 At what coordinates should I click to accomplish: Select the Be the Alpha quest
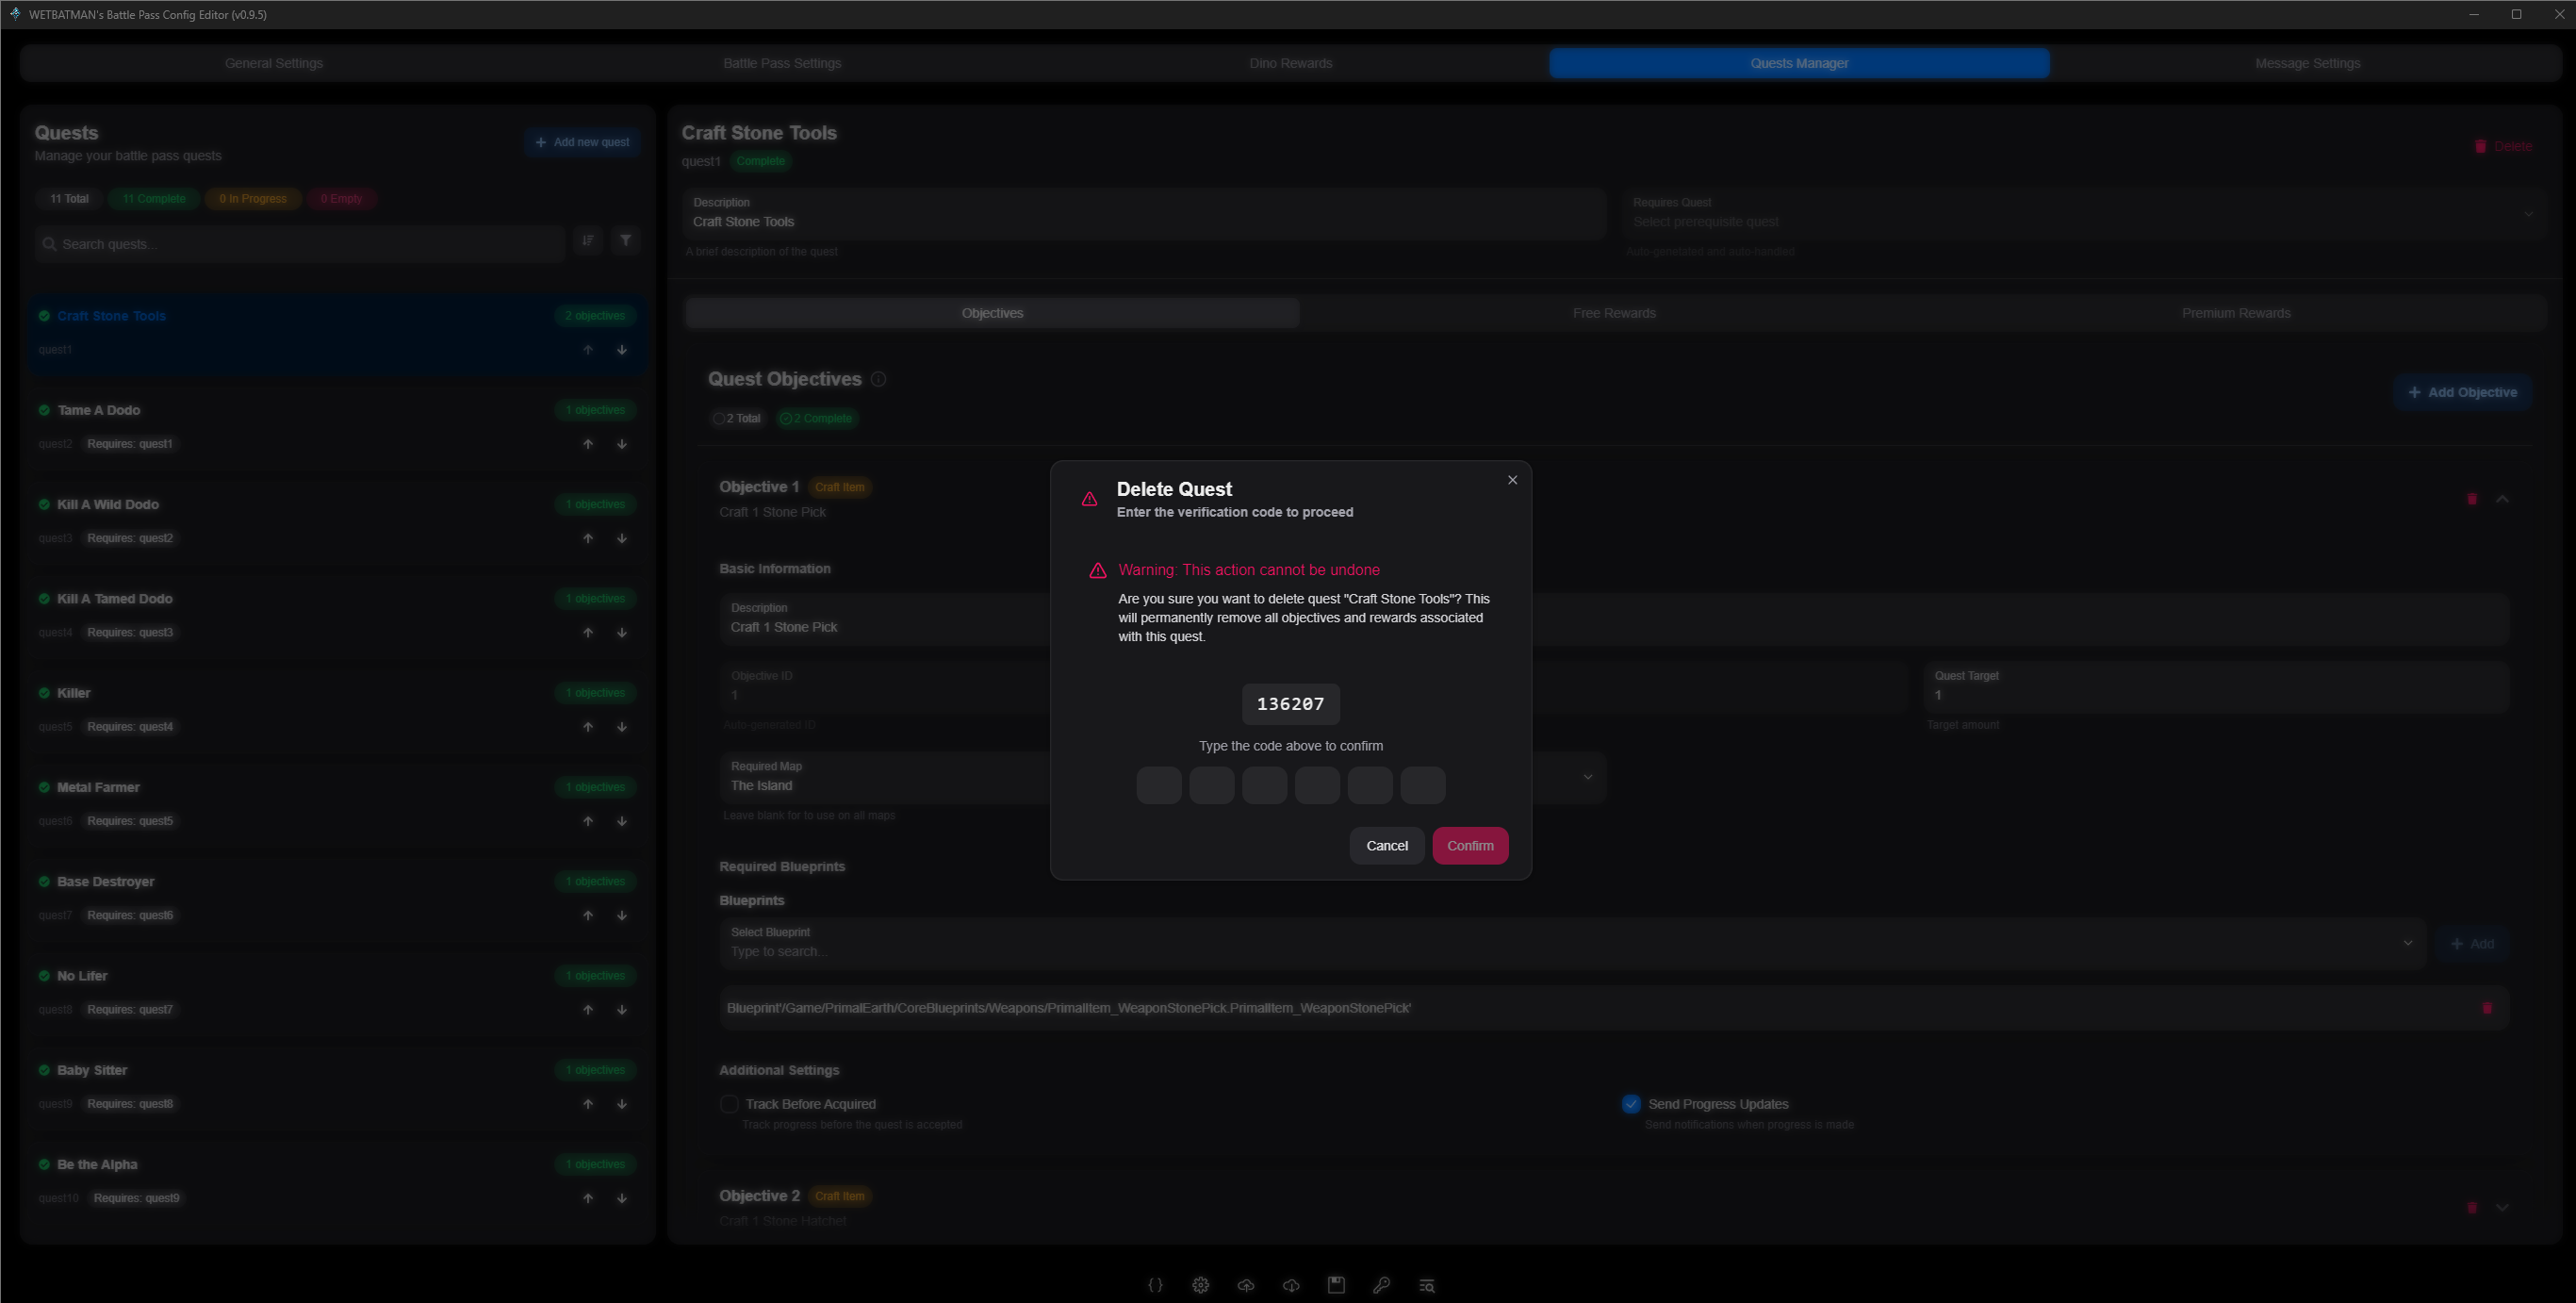coord(337,1180)
